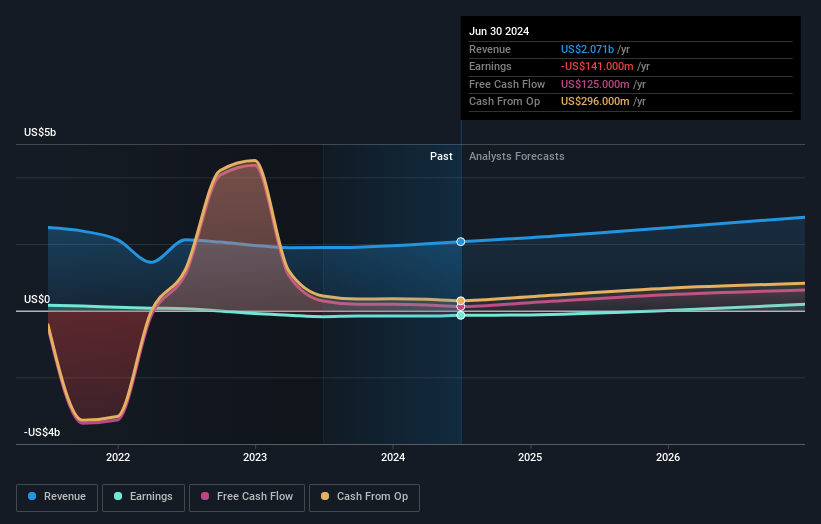Click the US$0 y-axis label
Viewport: 821px width, 524px height.
pos(37,299)
